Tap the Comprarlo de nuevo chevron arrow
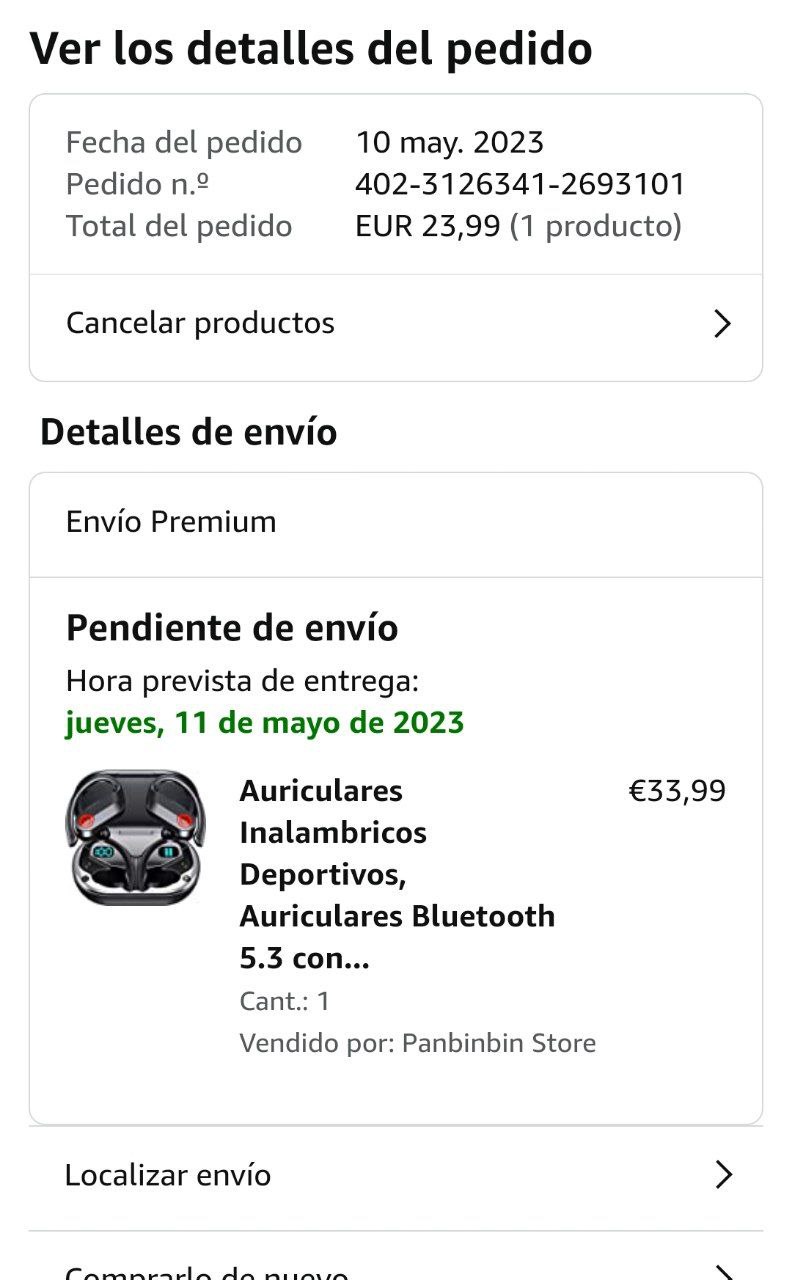Viewport: 792px width, 1280px height. coord(723,1272)
